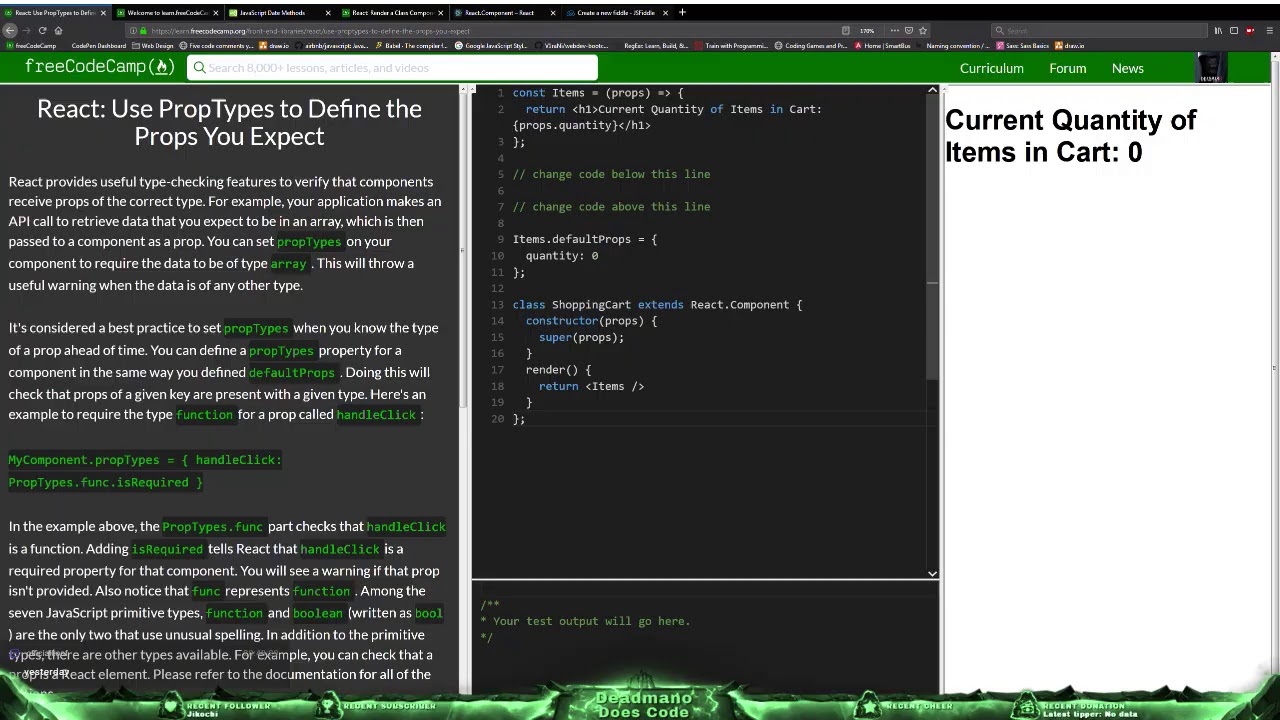This screenshot has width=1280, height=720.
Task: Close the 'React: Use PropTypes' tab
Action: pyautogui.click(x=103, y=13)
